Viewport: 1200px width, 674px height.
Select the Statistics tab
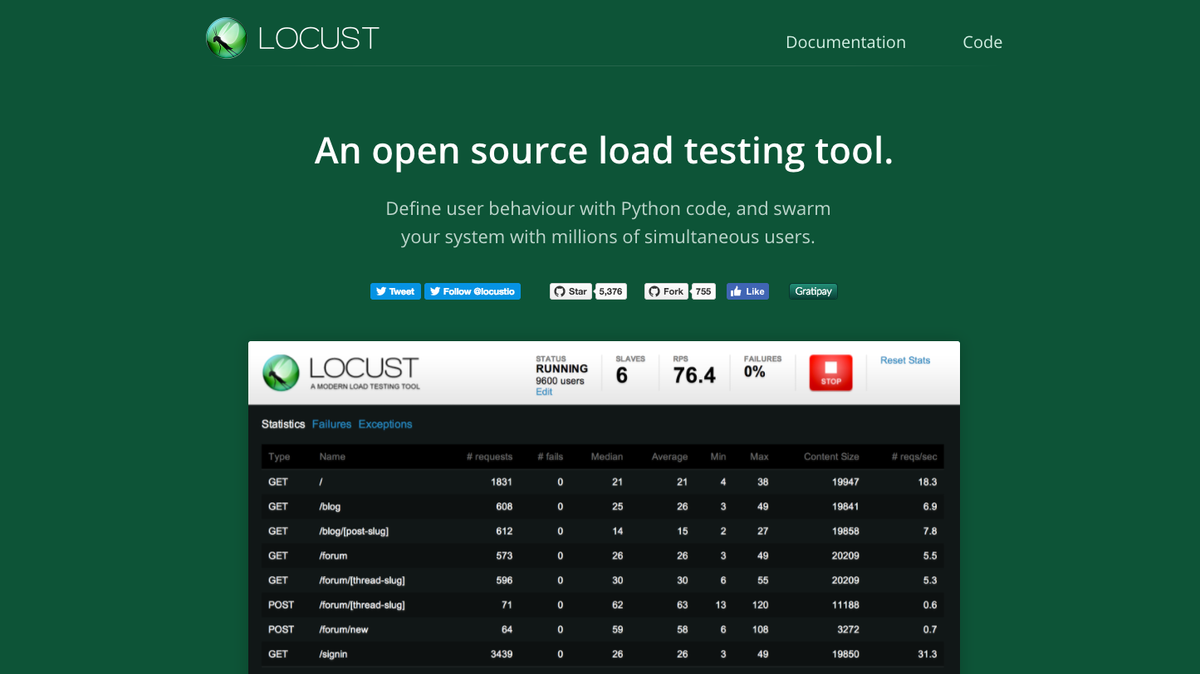pos(283,424)
